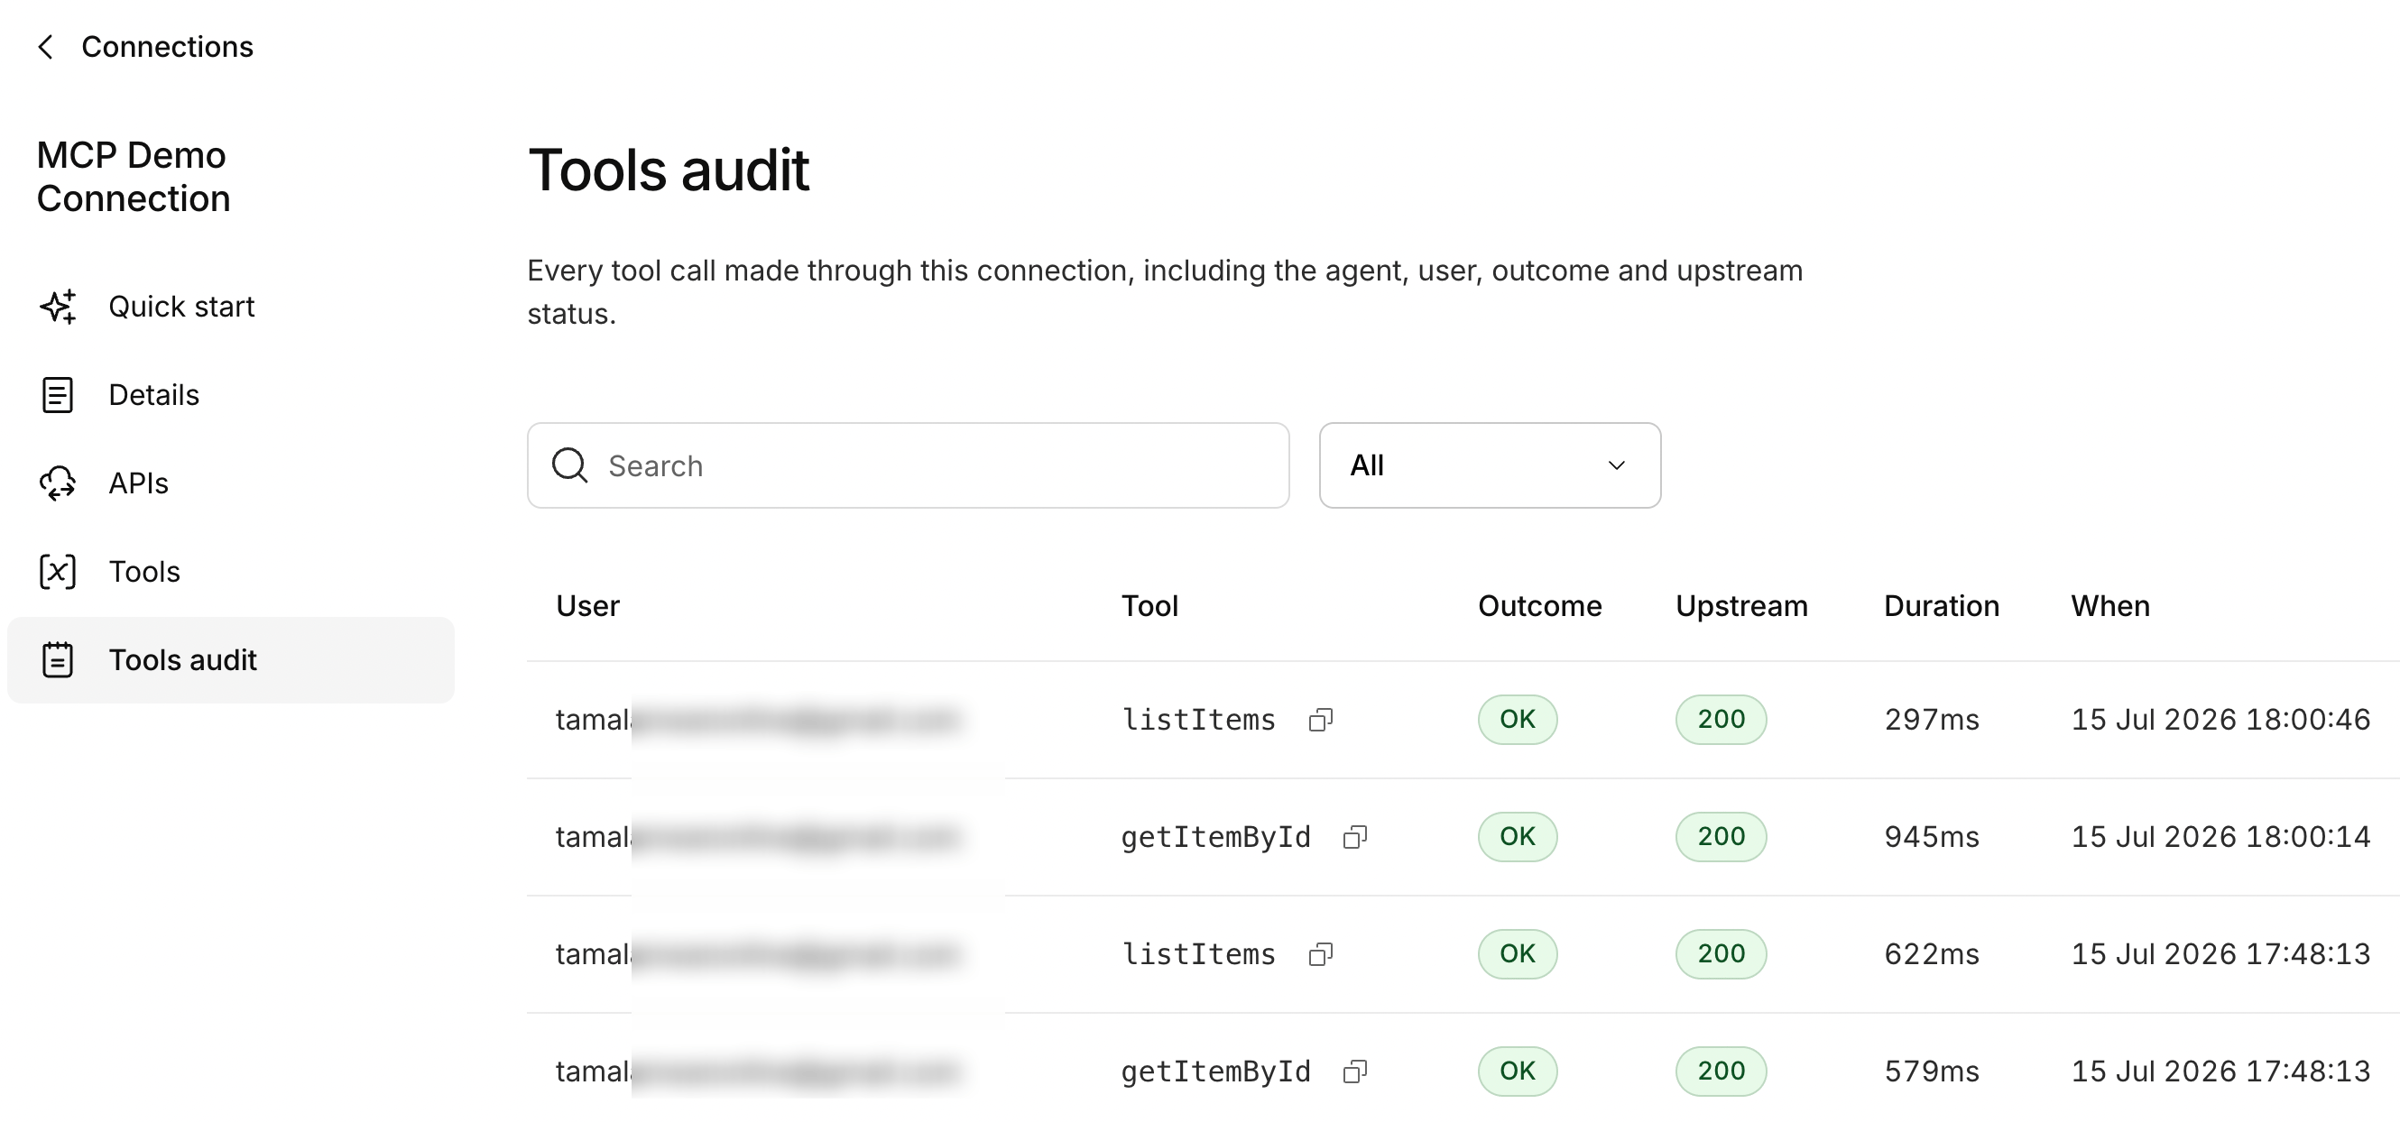The image size is (2400, 1122).
Task: Click the OK badge in the 579ms row
Action: [1517, 1071]
